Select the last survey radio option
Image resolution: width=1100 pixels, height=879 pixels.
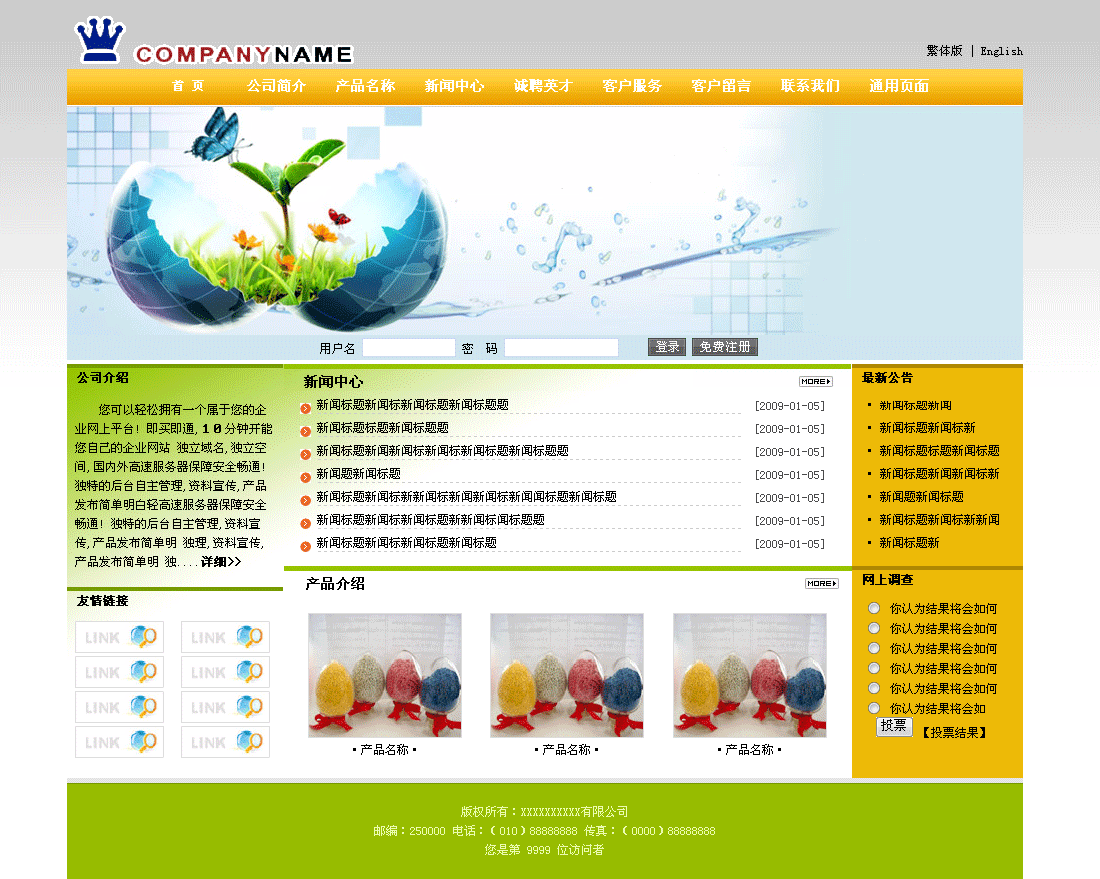(874, 708)
